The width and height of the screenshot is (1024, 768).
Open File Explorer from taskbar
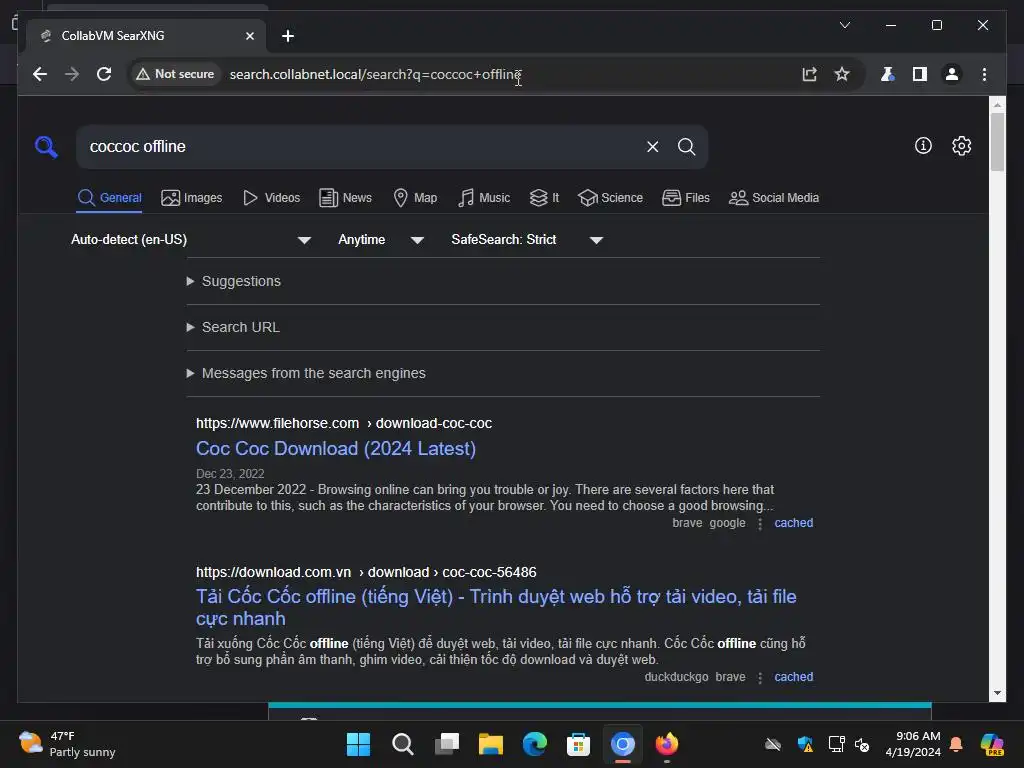[490, 744]
